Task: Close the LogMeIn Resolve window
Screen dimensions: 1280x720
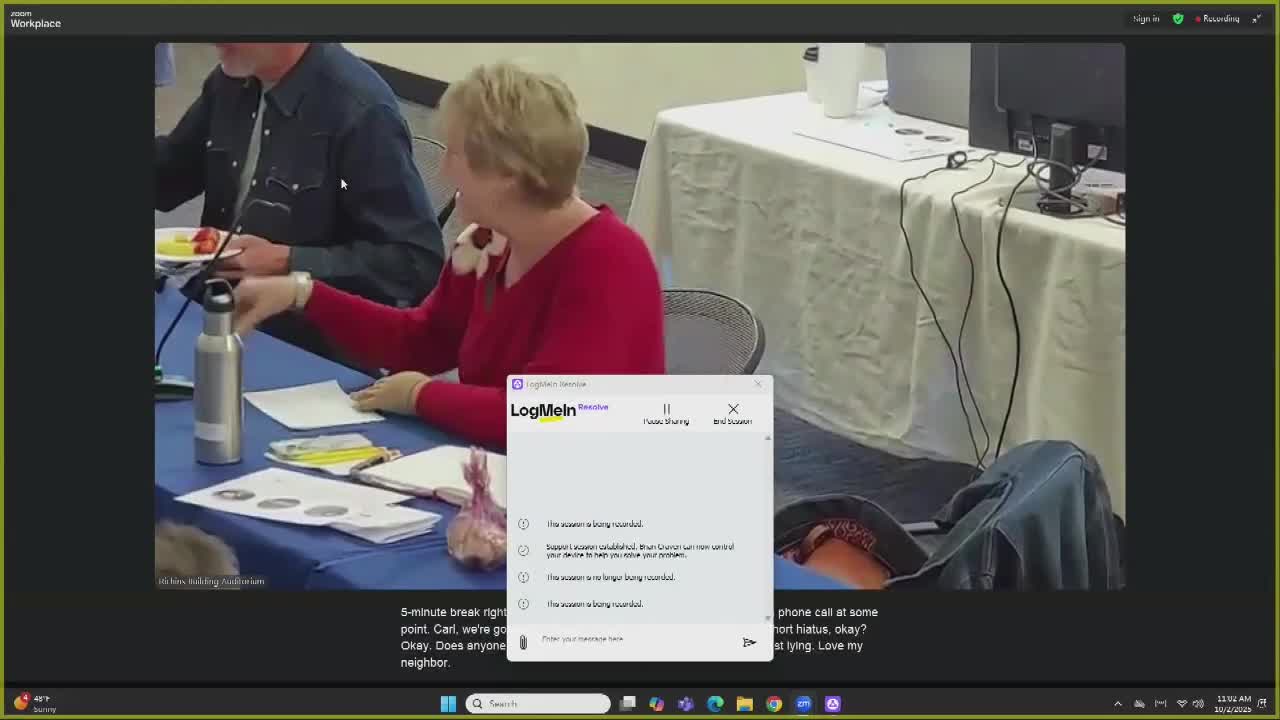Action: pos(758,384)
